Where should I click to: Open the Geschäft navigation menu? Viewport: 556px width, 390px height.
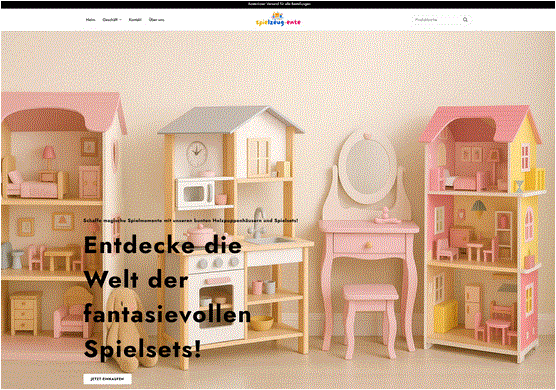coord(112,20)
